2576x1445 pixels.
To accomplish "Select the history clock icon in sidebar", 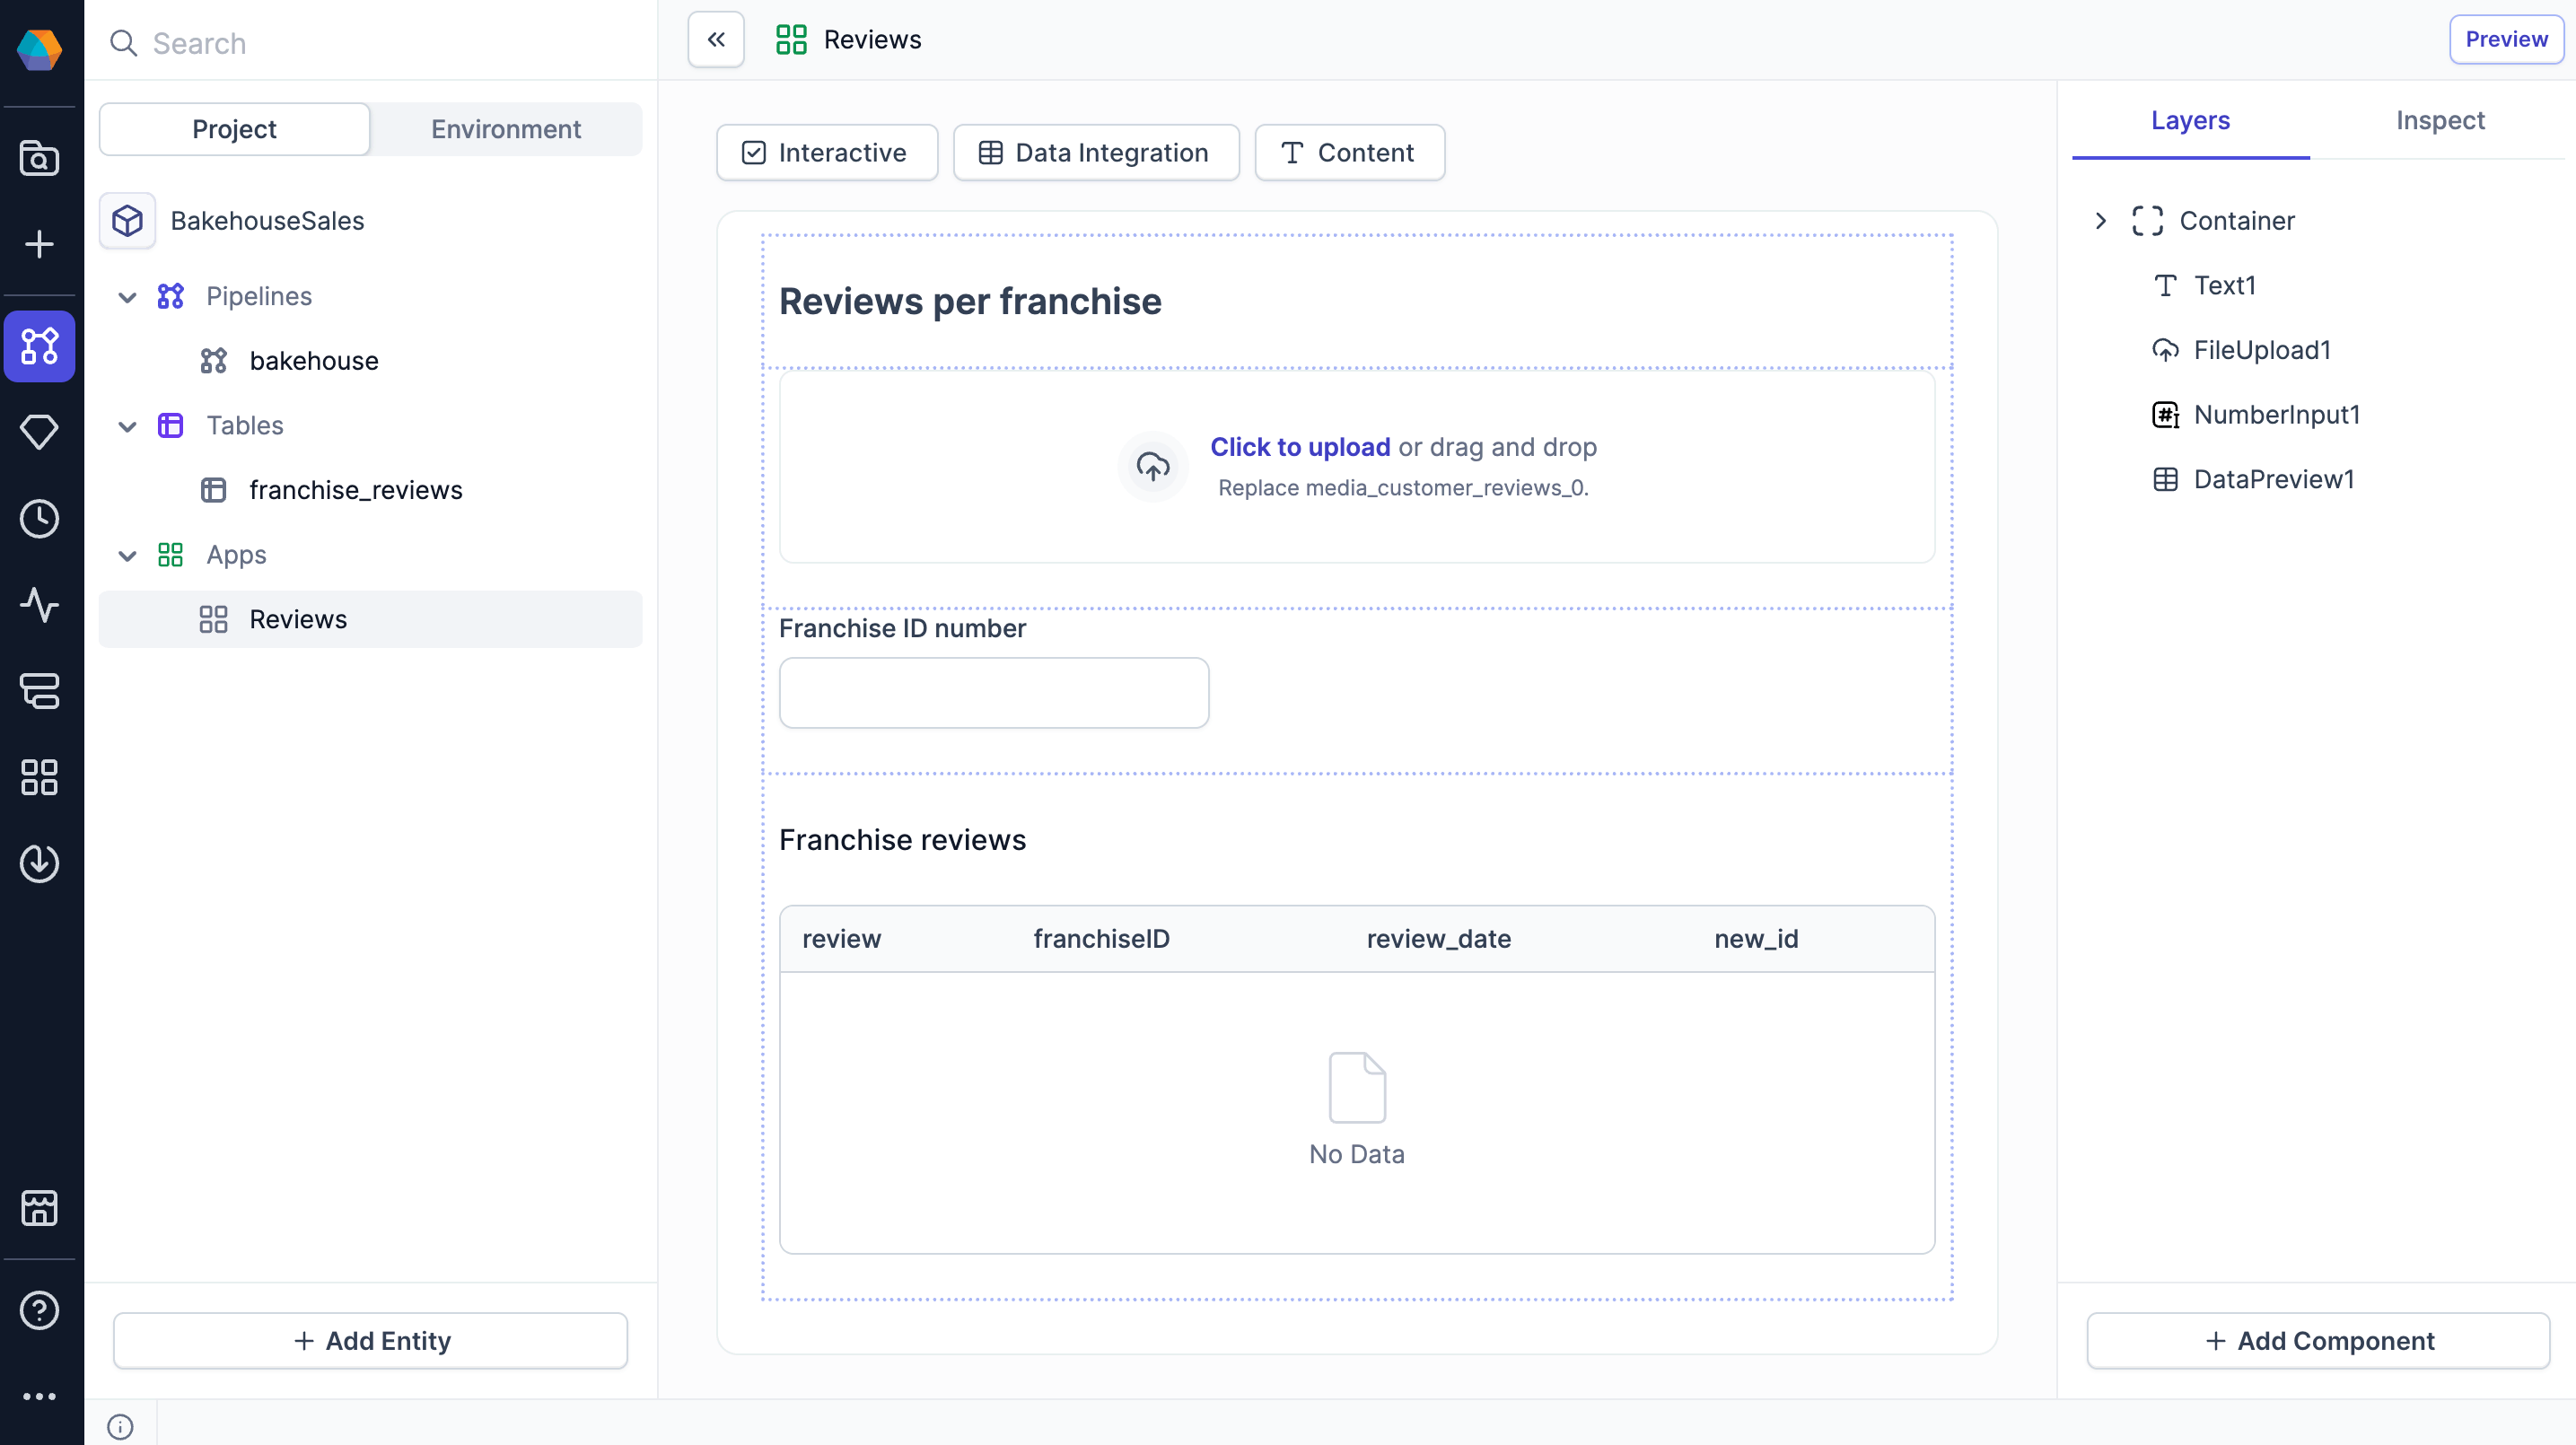I will coord(39,518).
